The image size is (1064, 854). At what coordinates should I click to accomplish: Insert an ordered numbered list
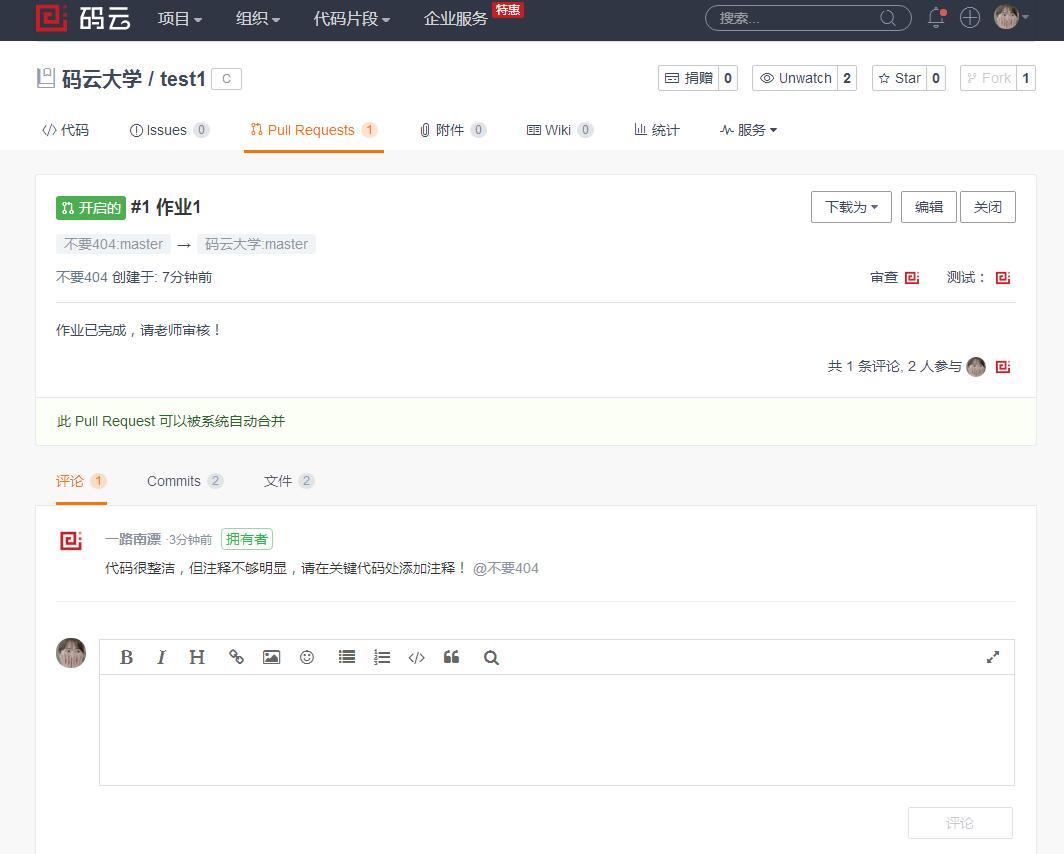[x=382, y=657]
